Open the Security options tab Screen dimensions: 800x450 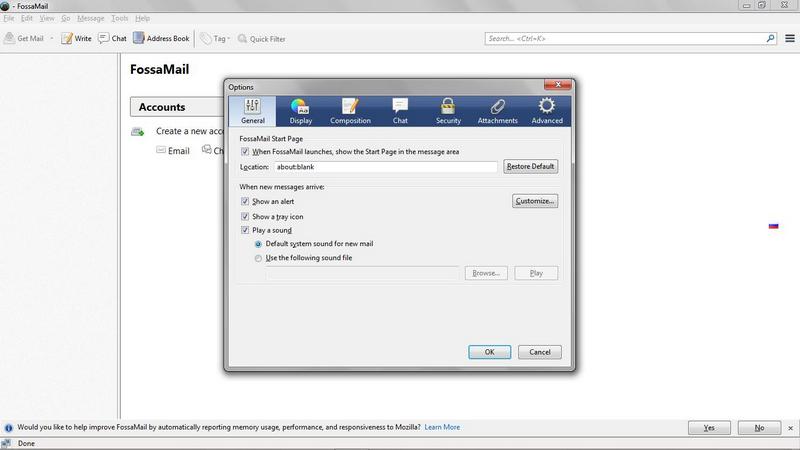pyautogui.click(x=448, y=111)
